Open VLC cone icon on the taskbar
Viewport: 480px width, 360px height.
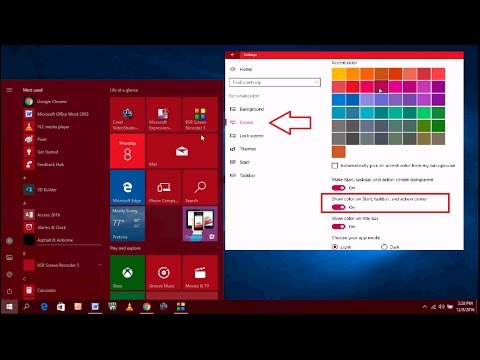click(130, 307)
